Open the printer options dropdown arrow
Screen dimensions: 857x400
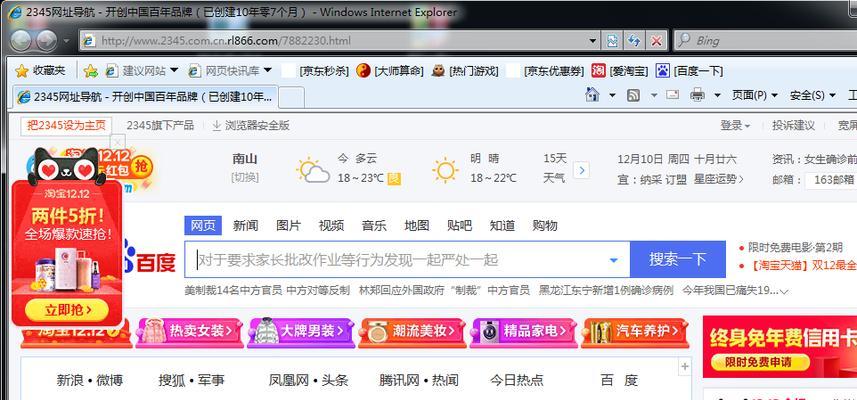pyautogui.click(x=717, y=95)
